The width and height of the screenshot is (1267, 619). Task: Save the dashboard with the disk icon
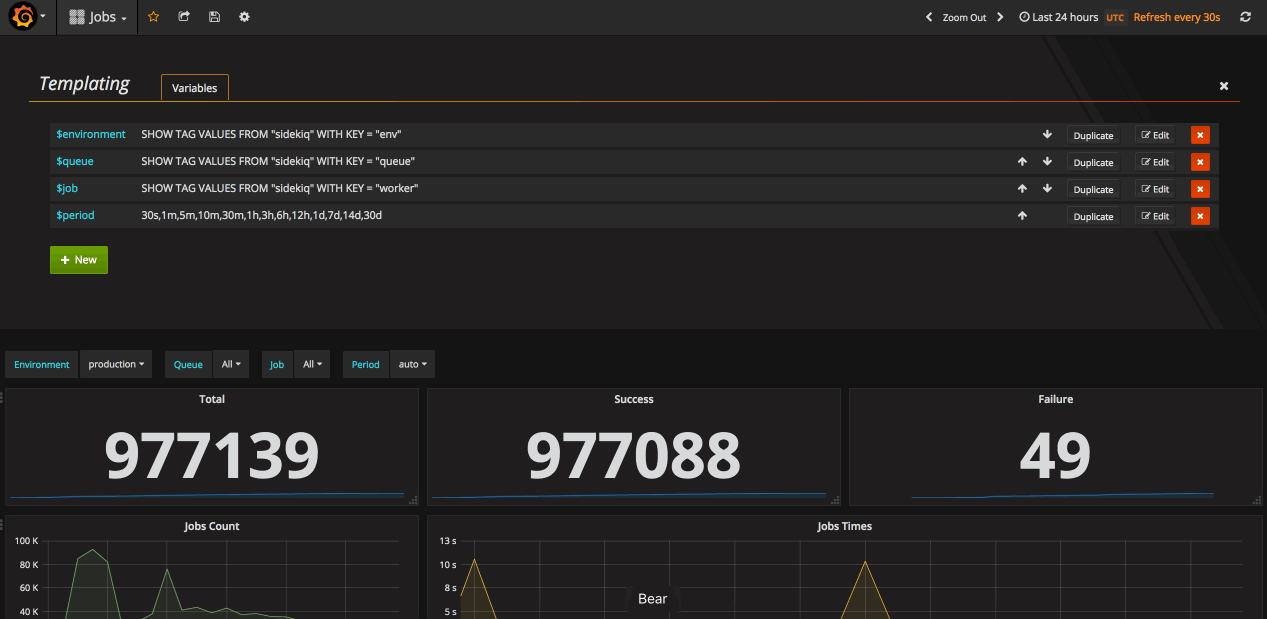[214, 17]
